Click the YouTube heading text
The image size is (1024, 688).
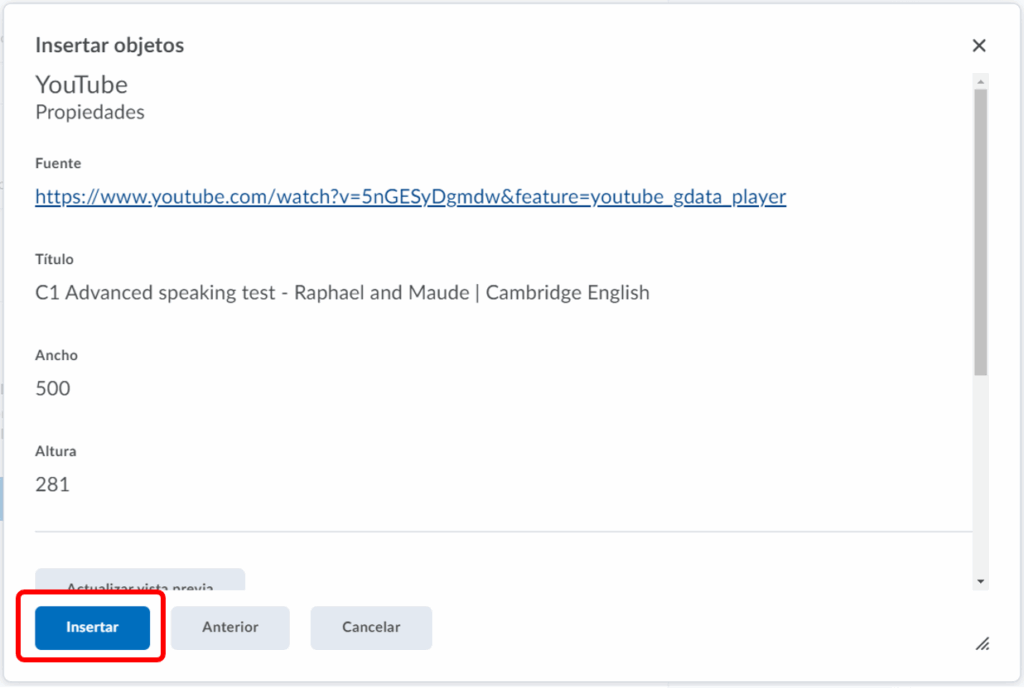pos(82,85)
